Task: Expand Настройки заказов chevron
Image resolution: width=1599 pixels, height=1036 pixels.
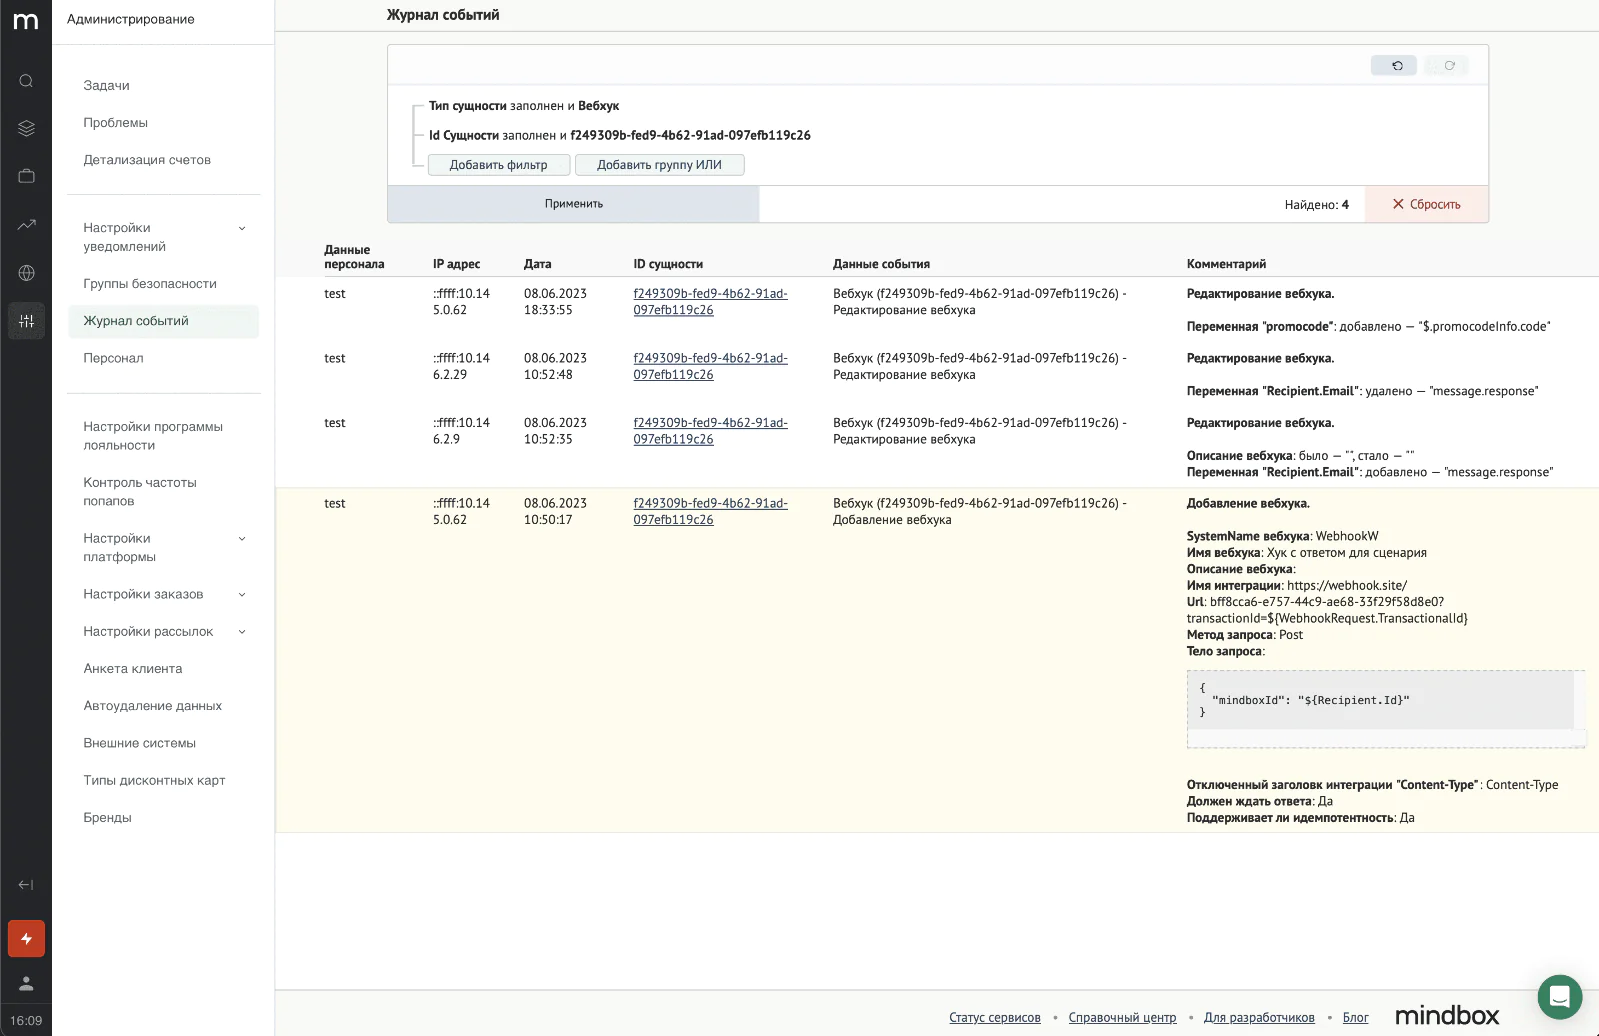Action: 241,595
